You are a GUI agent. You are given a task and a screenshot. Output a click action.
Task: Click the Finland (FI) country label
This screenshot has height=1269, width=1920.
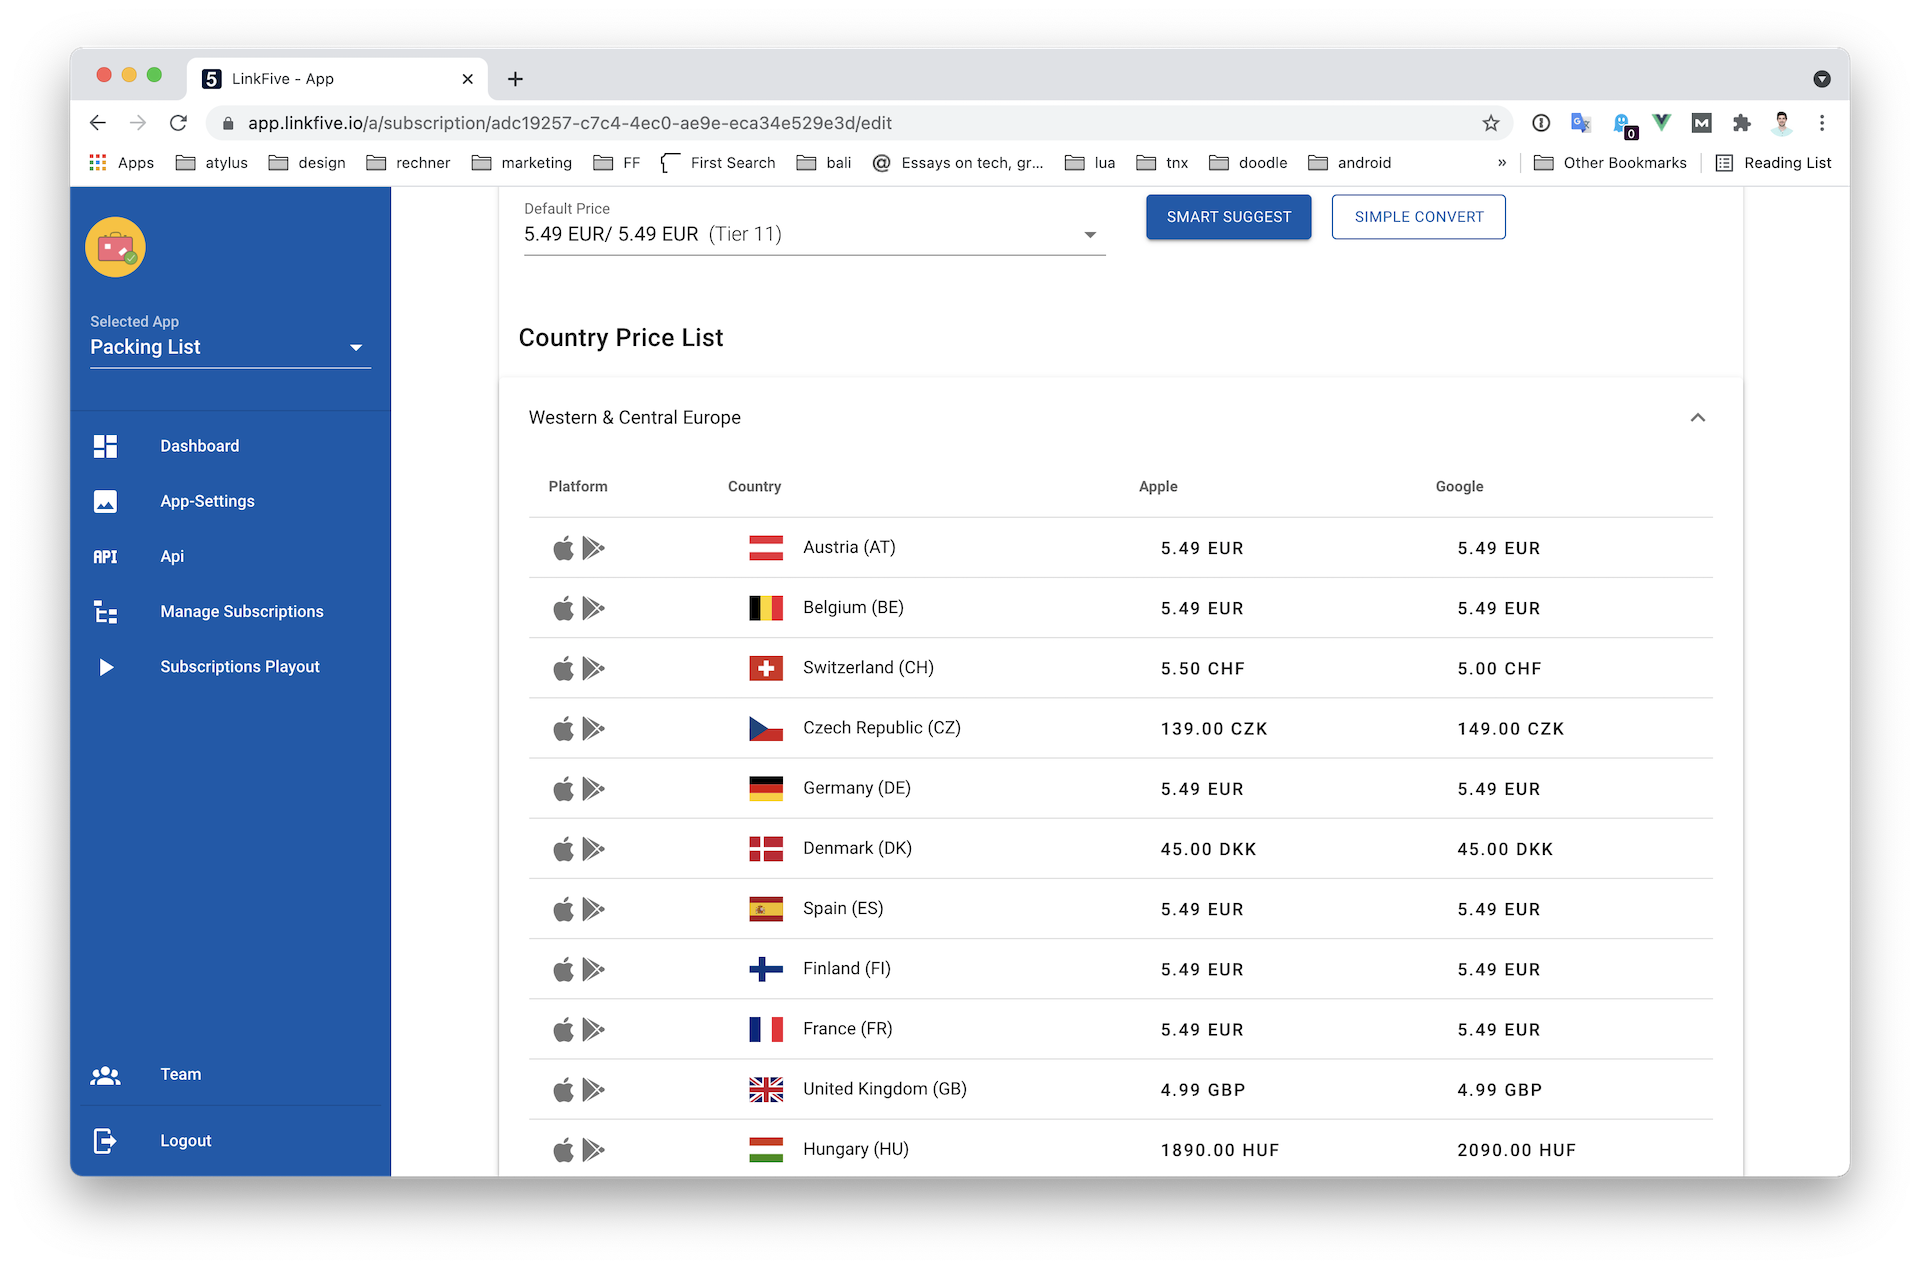(847, 969)
